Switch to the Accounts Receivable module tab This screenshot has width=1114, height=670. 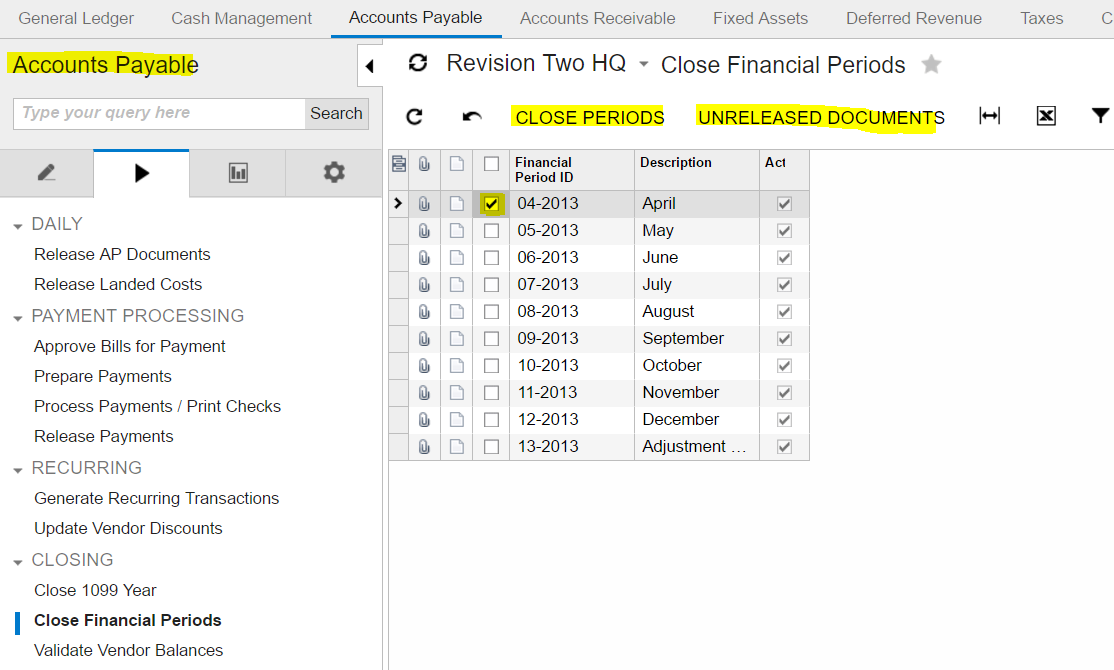click(x=596, y=18)
